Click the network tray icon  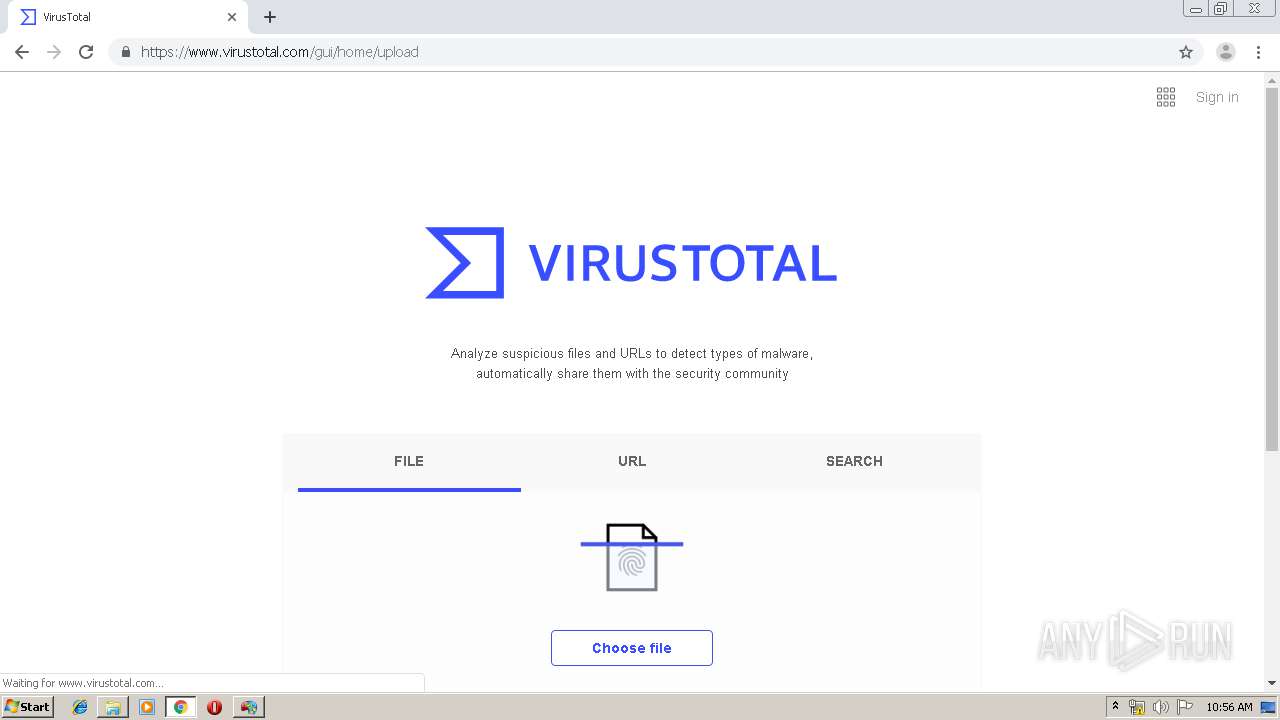click(1137, 707)
